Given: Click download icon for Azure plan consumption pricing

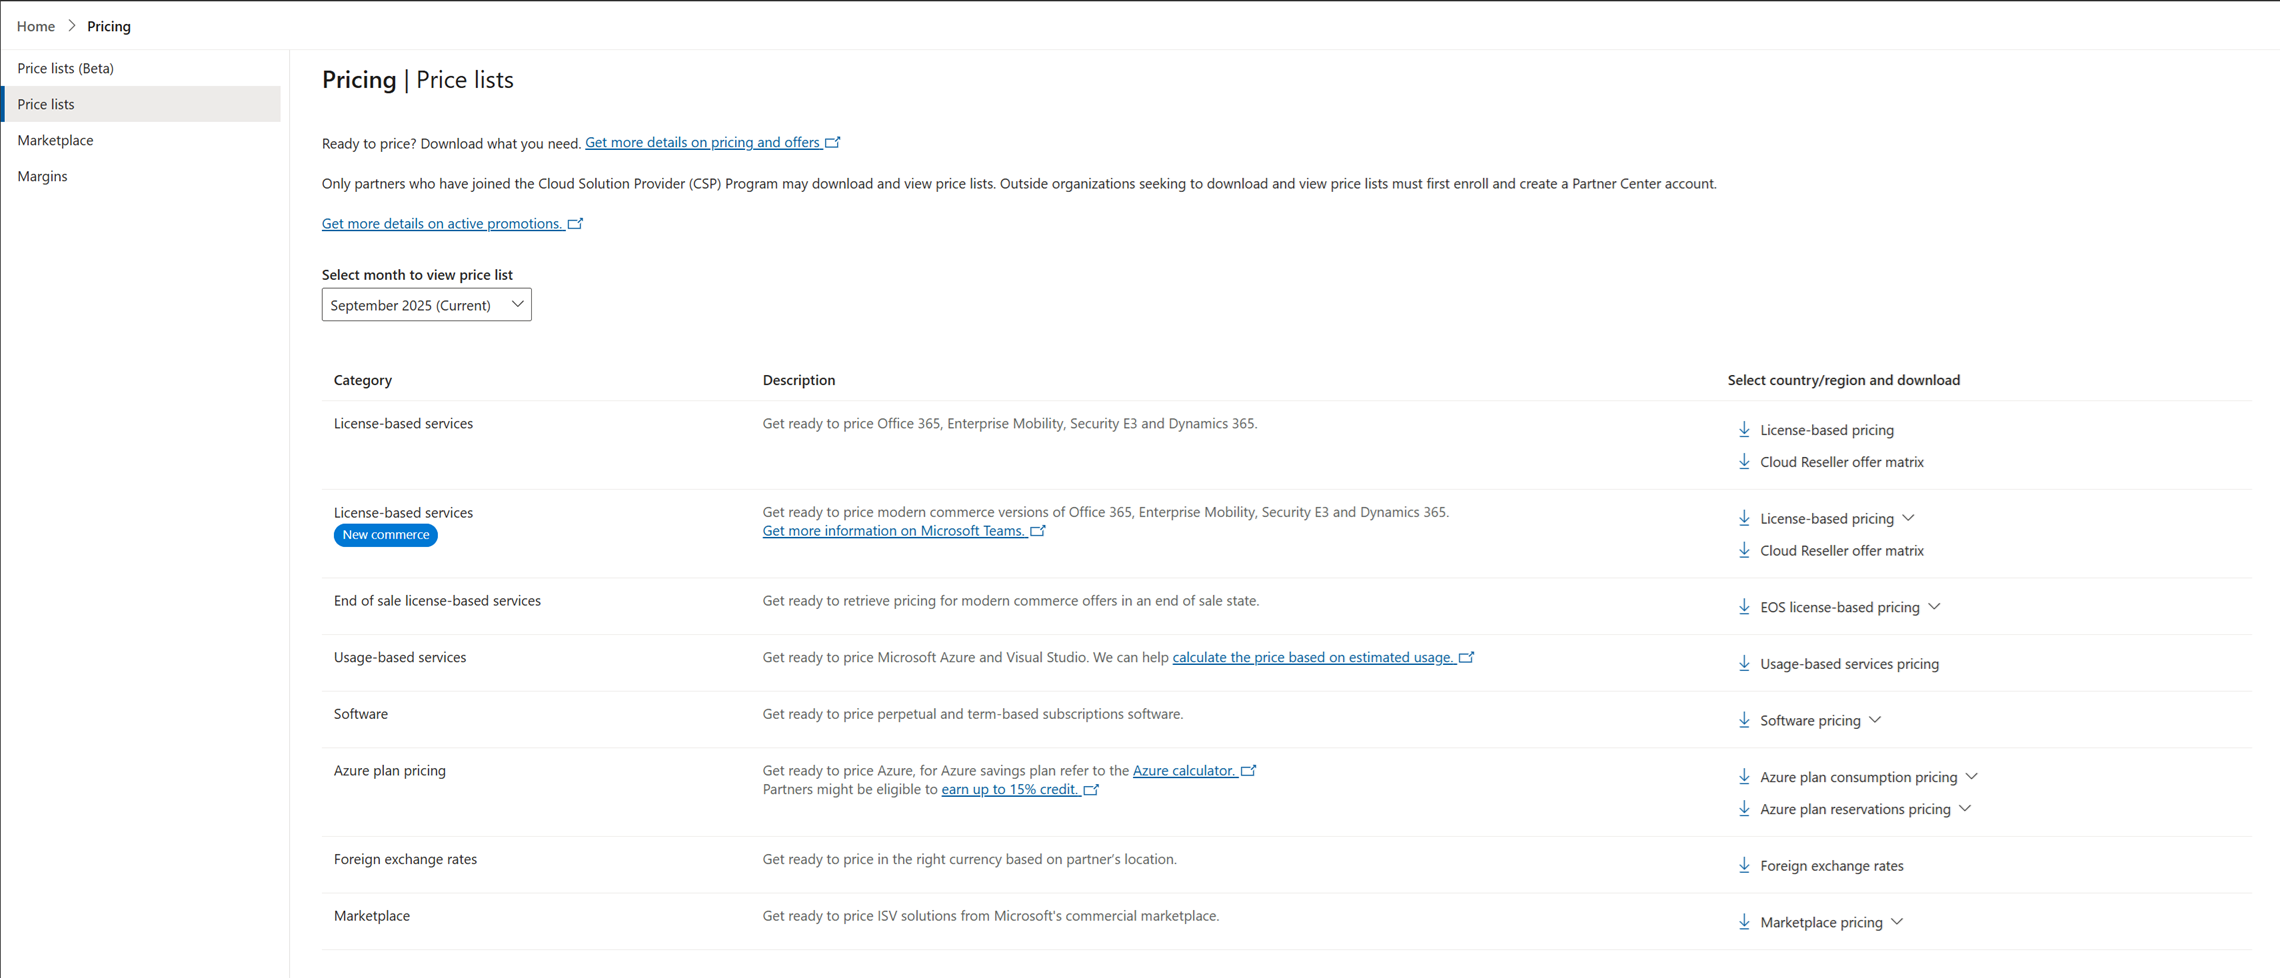Looking at the screenshot, I should (x=1744, y=777).
